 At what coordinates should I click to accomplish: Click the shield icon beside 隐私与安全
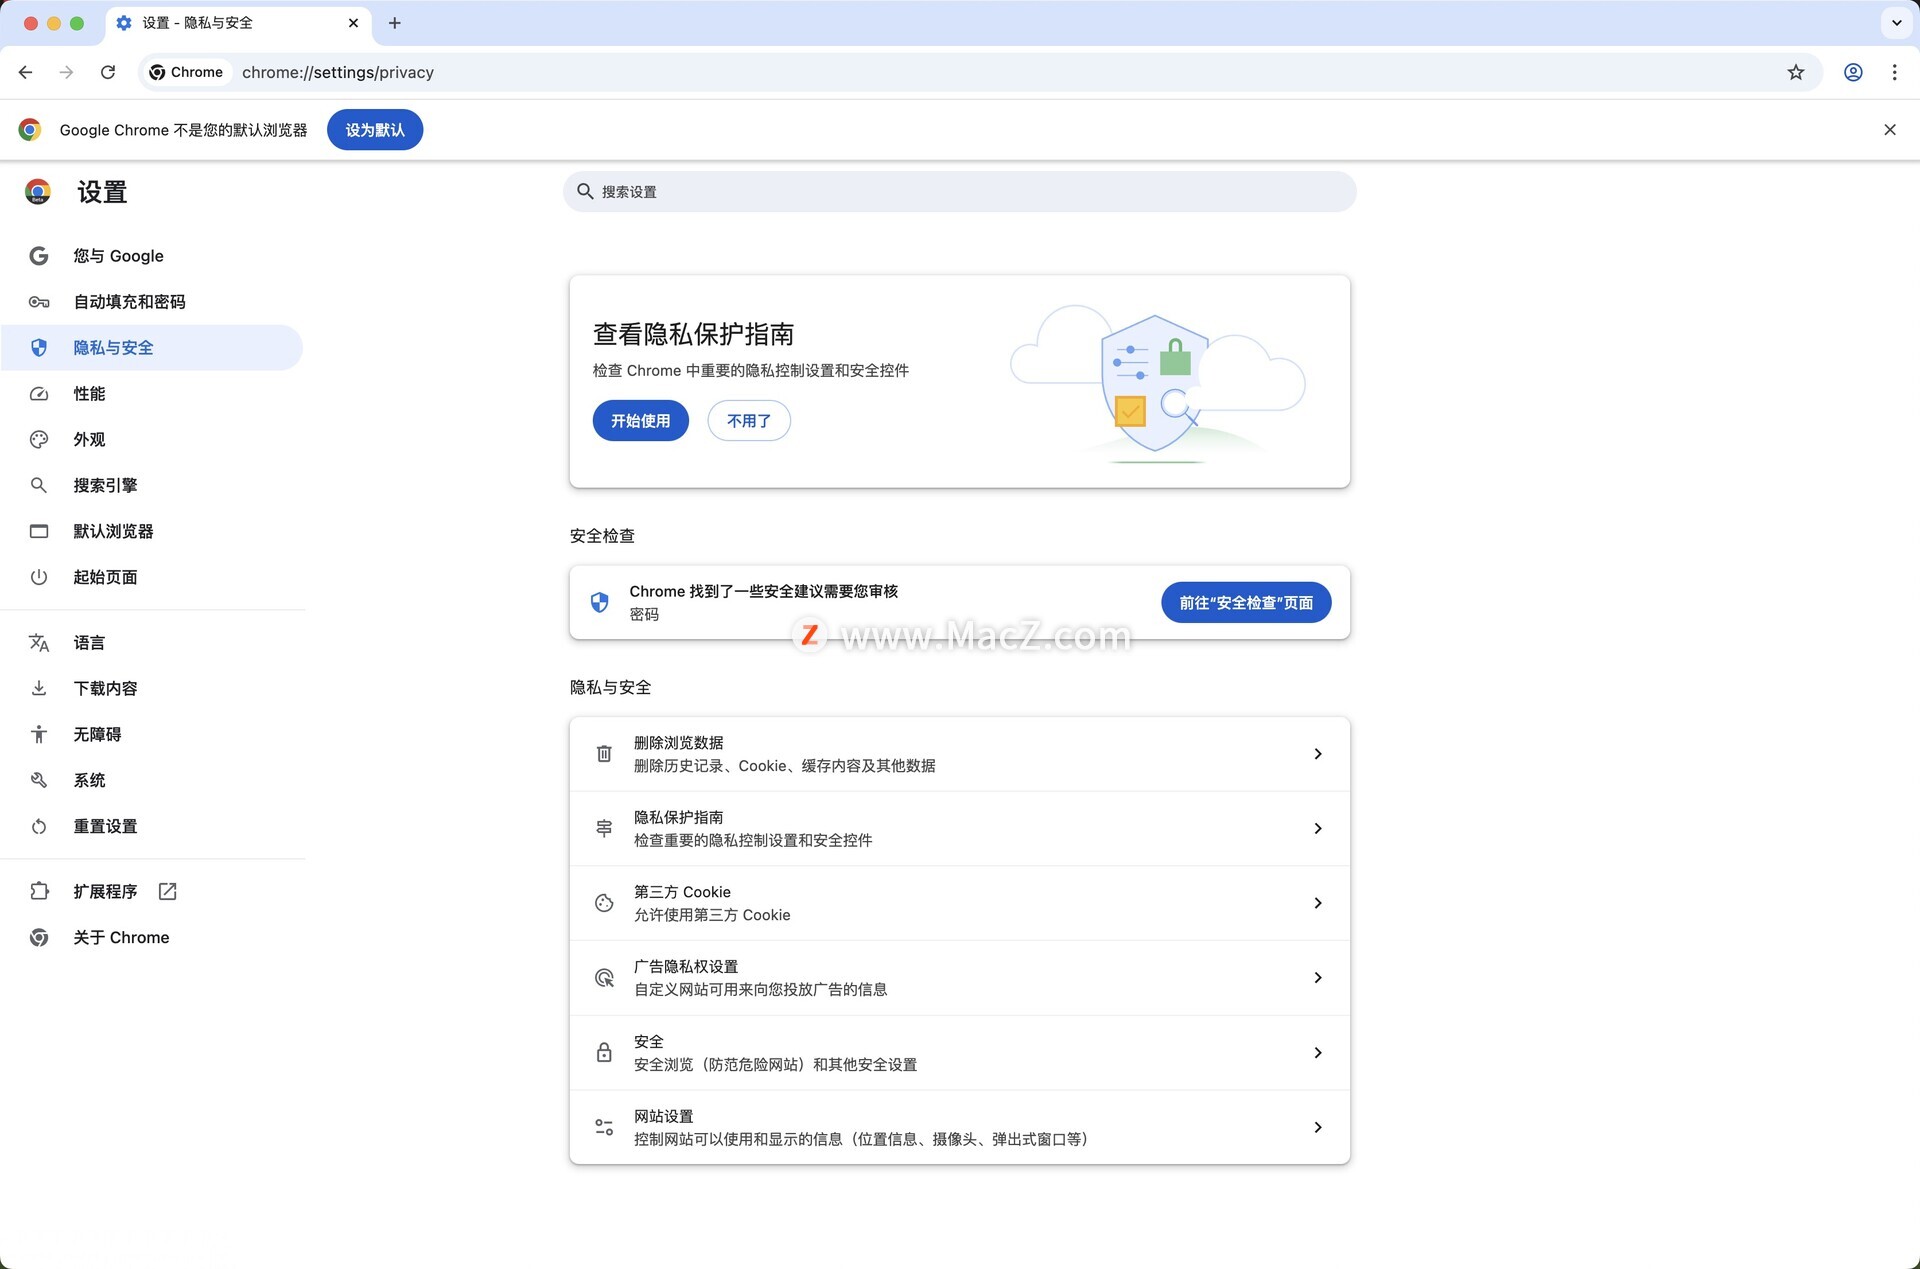[x=39, y=348]
